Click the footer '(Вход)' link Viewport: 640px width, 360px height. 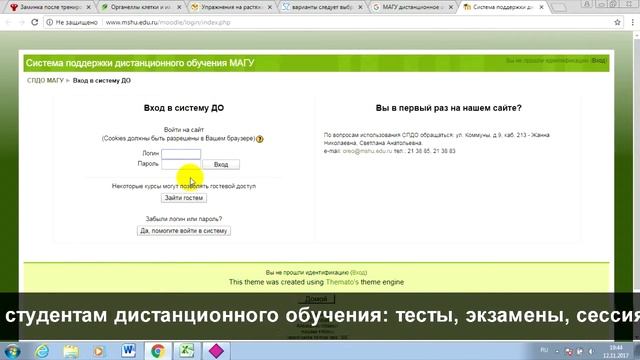[x=358, y=272]
